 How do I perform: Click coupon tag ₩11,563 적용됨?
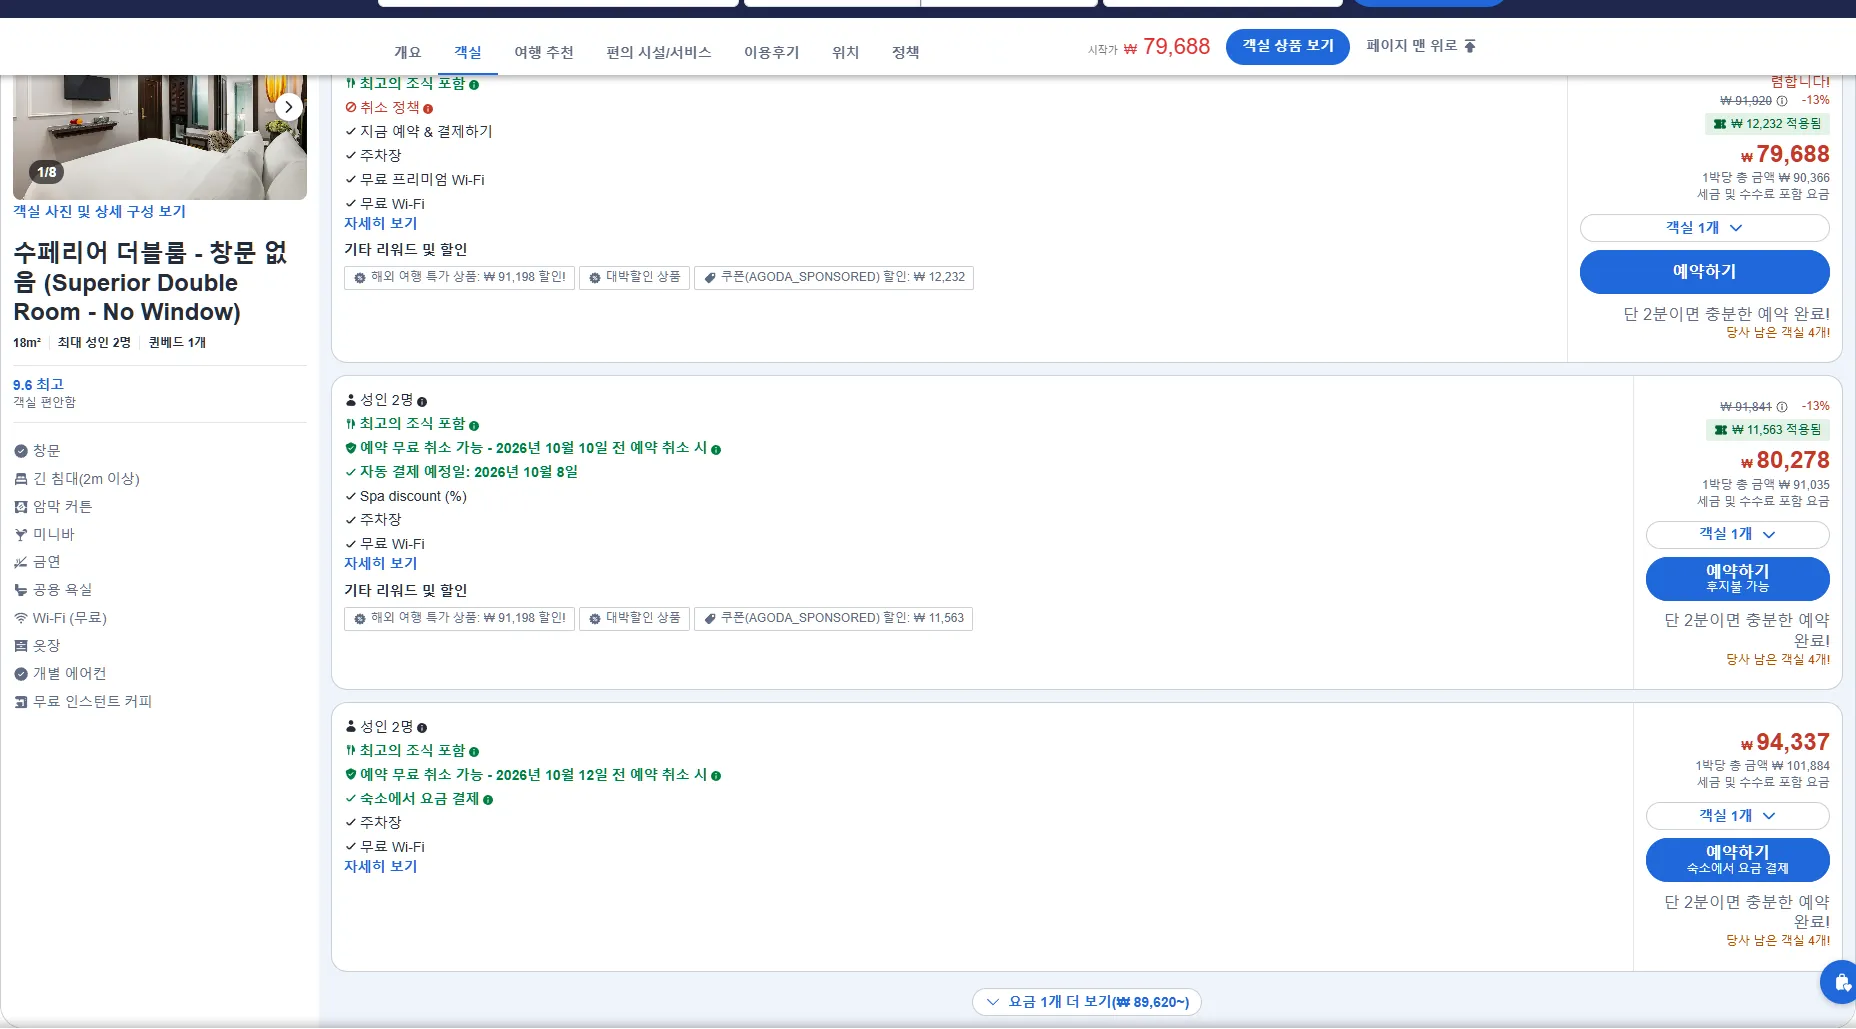coord(1767,430)
